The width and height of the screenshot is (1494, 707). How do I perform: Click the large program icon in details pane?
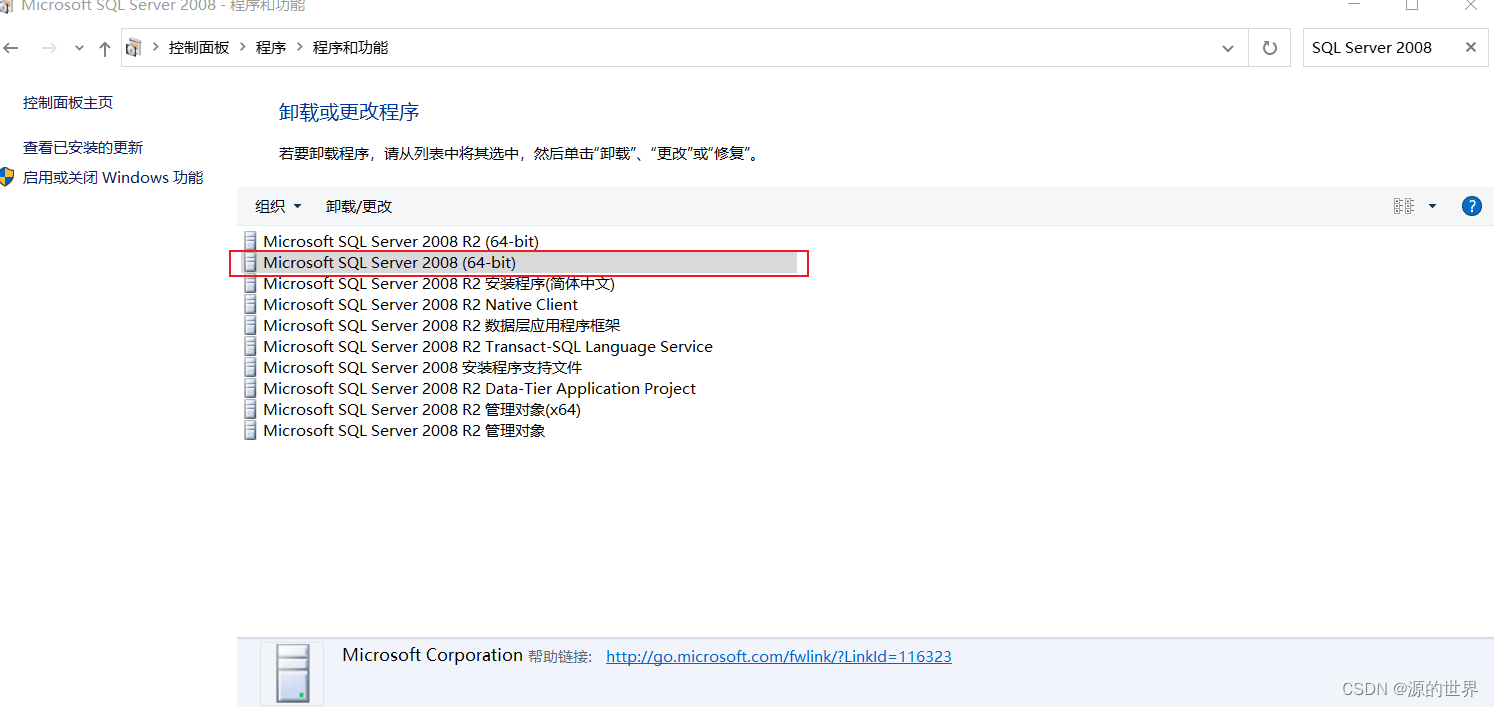pos(292,673)
